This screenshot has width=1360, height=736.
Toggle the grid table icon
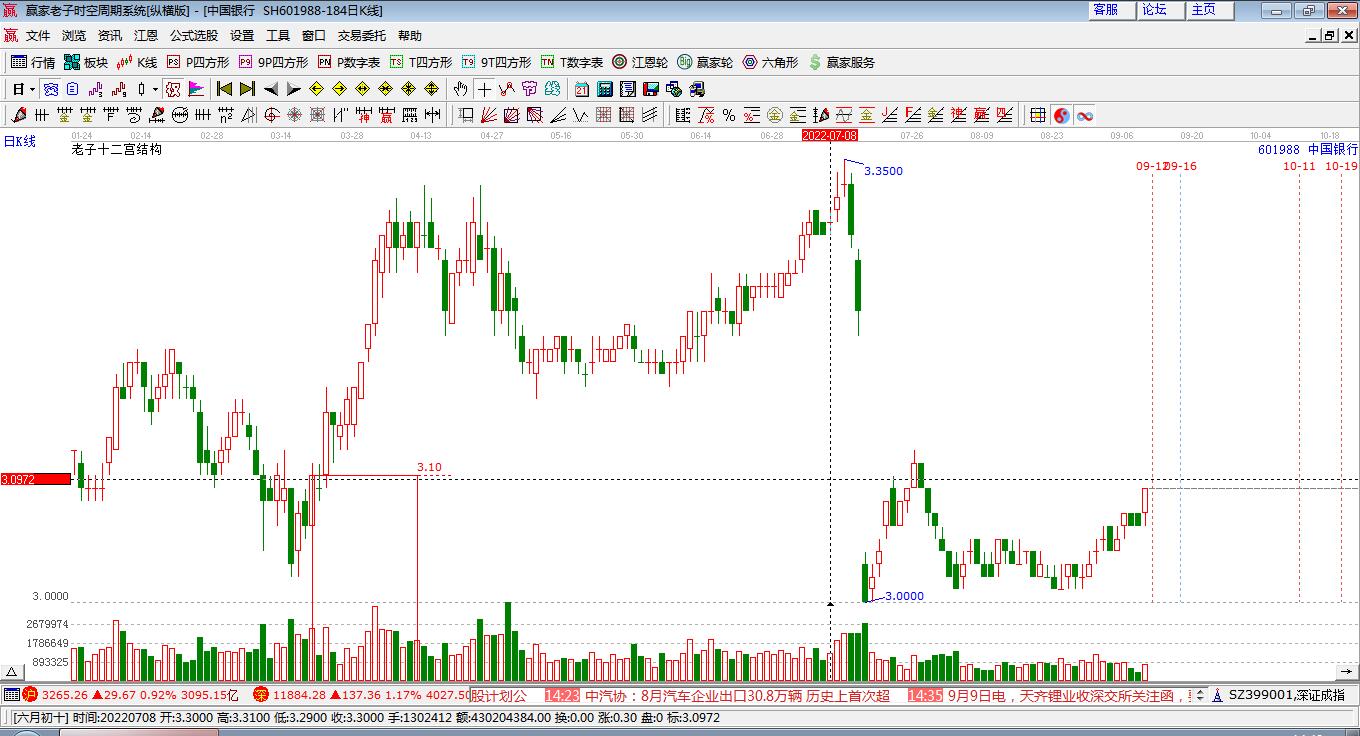point(1038,115)
